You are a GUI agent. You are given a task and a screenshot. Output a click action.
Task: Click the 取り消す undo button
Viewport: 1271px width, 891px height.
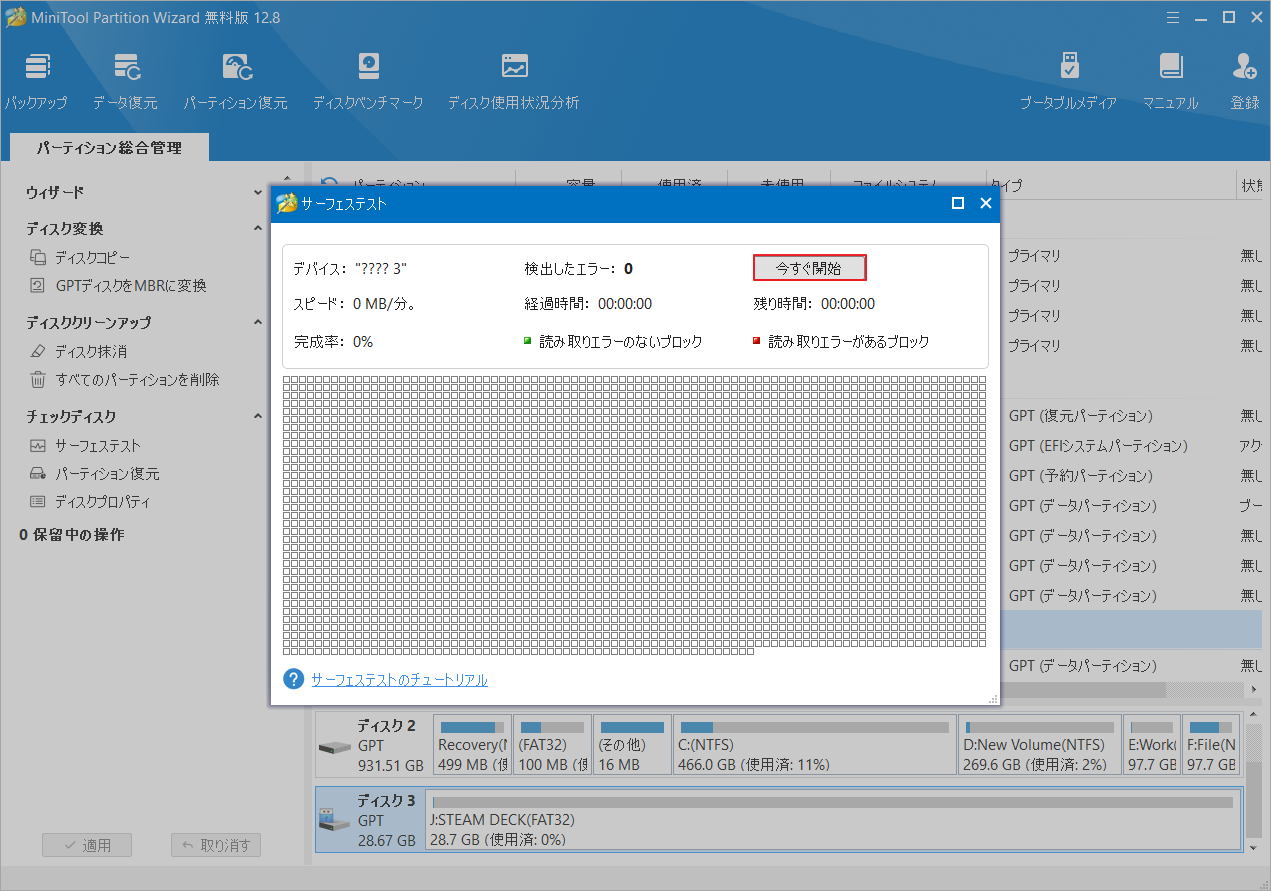216,845
